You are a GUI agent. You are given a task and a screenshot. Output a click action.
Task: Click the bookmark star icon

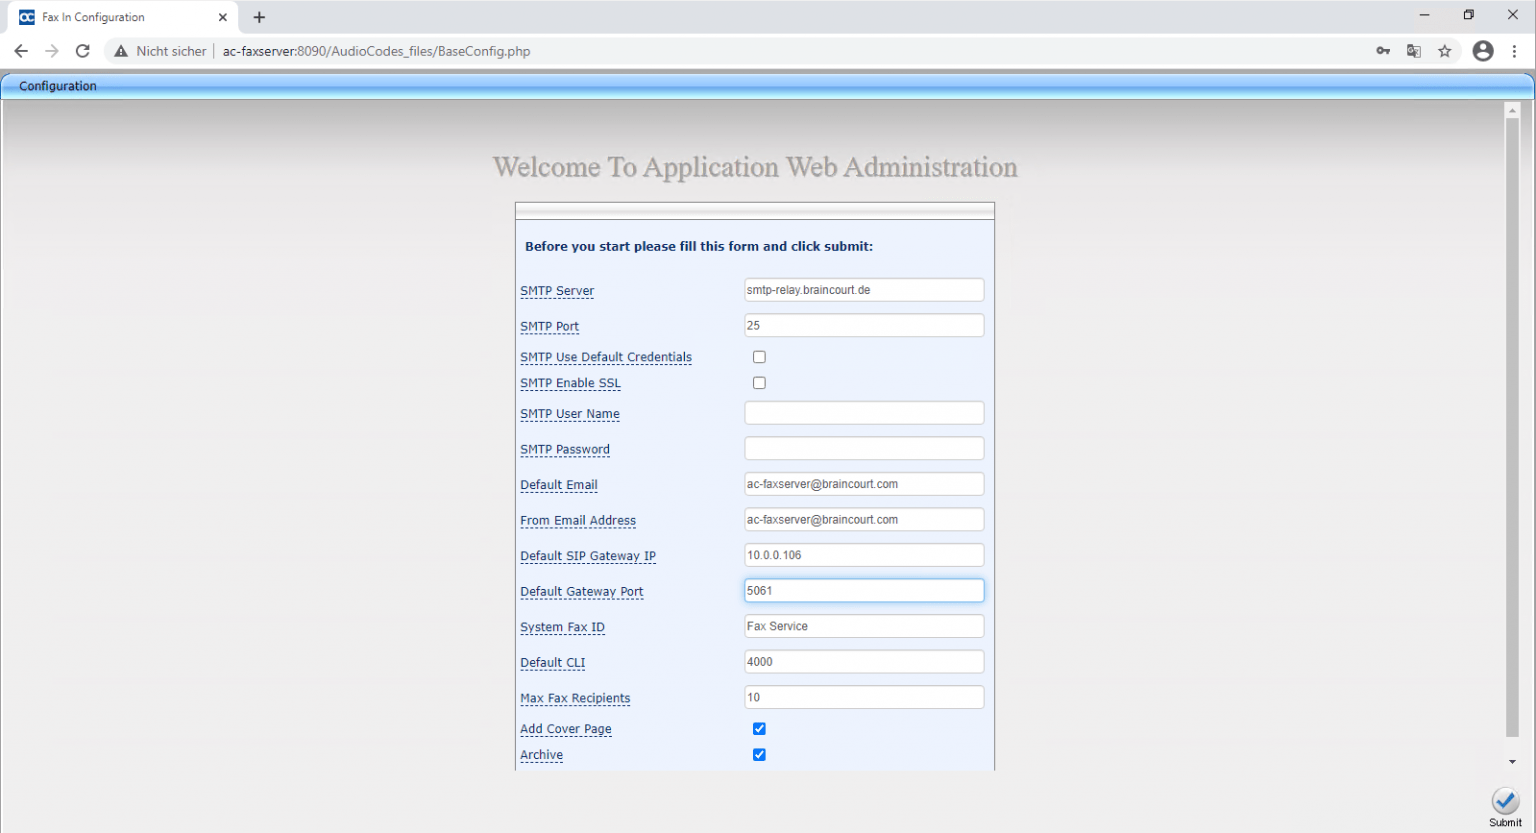pos(1445,50)
